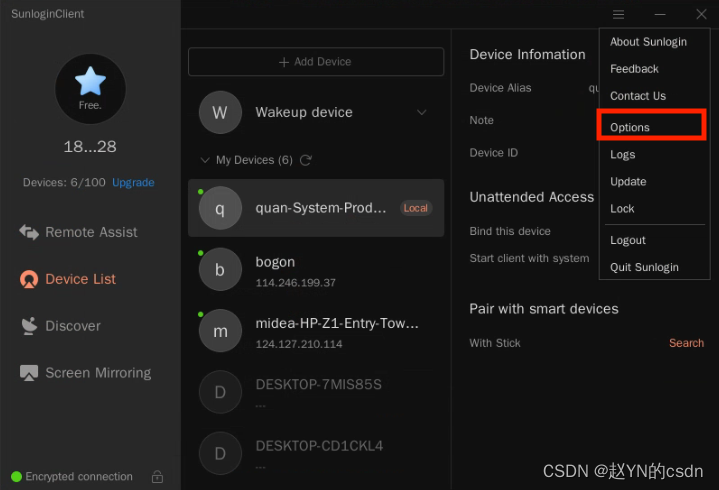
Task: Click the Note label
Action: [x=481, y=120]
